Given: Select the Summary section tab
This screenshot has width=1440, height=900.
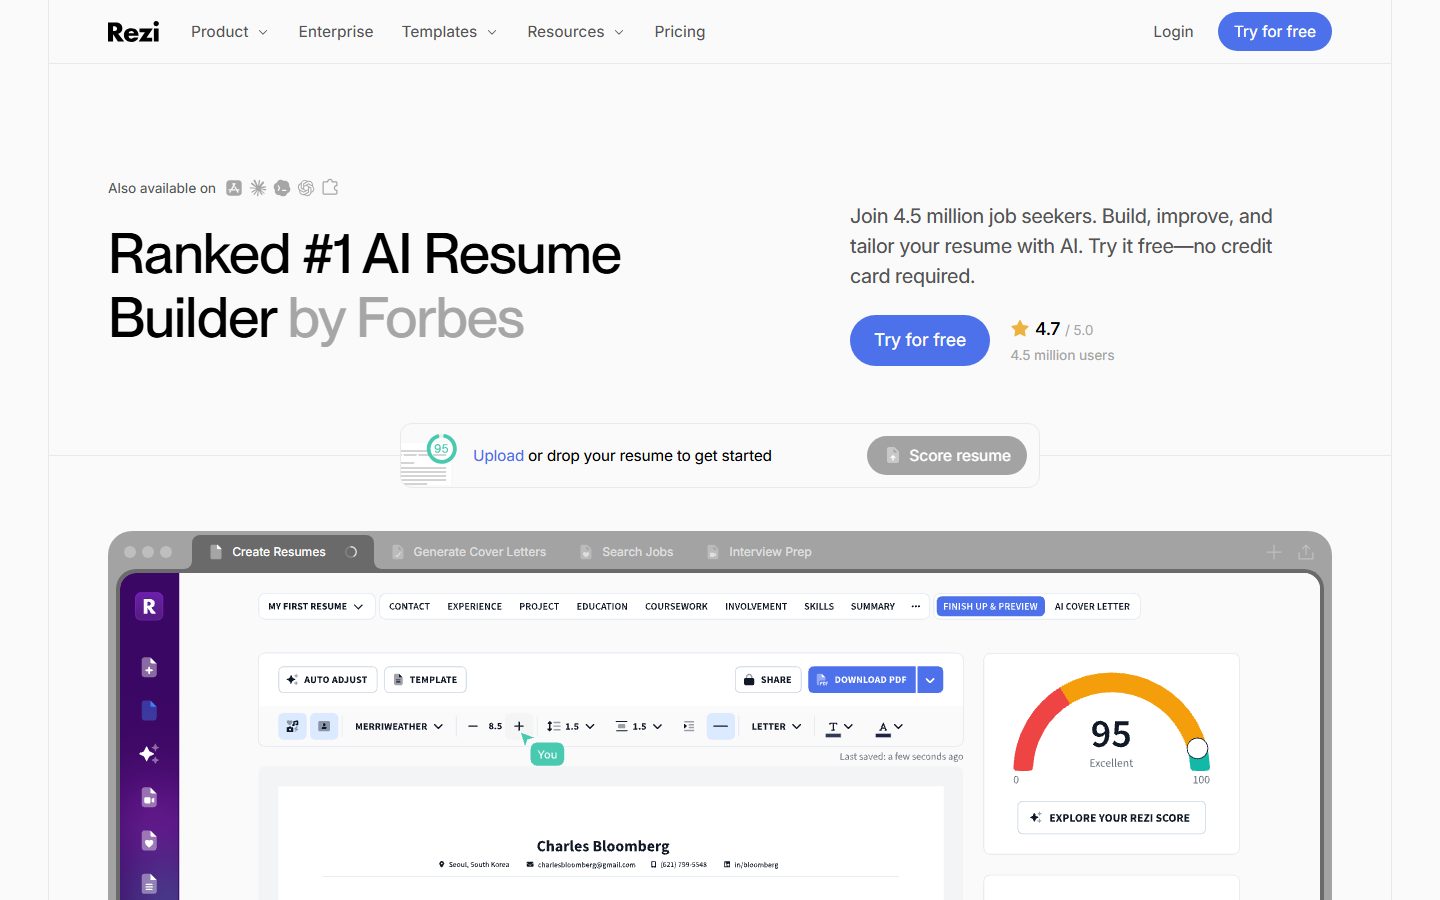Looking at the screenshot, I should pos(873,607).
